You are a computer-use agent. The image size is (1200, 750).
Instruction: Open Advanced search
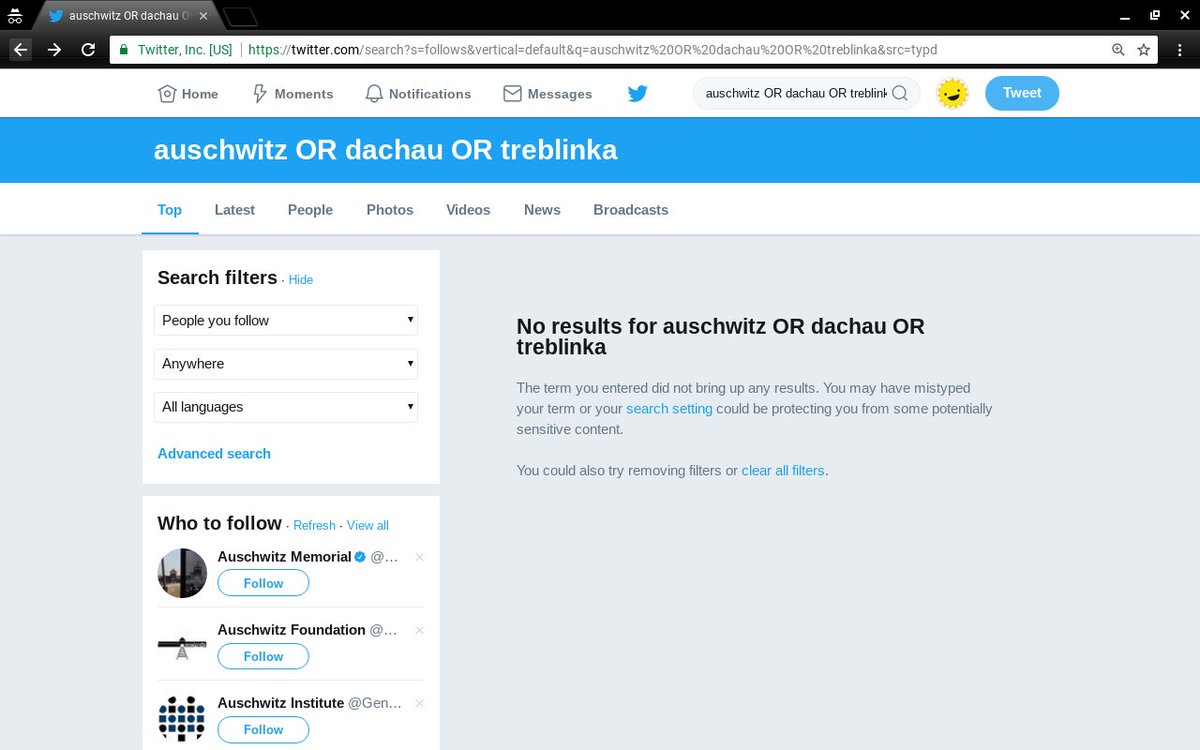coord(214,453)
